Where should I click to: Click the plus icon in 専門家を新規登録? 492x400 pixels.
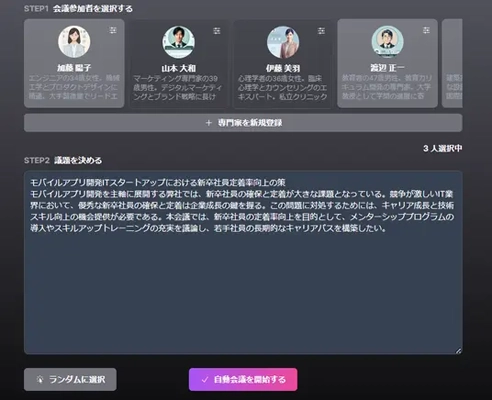click(209, 123)
